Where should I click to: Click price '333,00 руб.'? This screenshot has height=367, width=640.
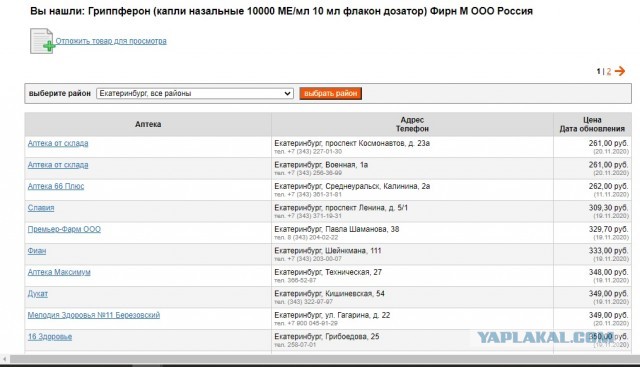pyautogui.click(x=608, y=251)
